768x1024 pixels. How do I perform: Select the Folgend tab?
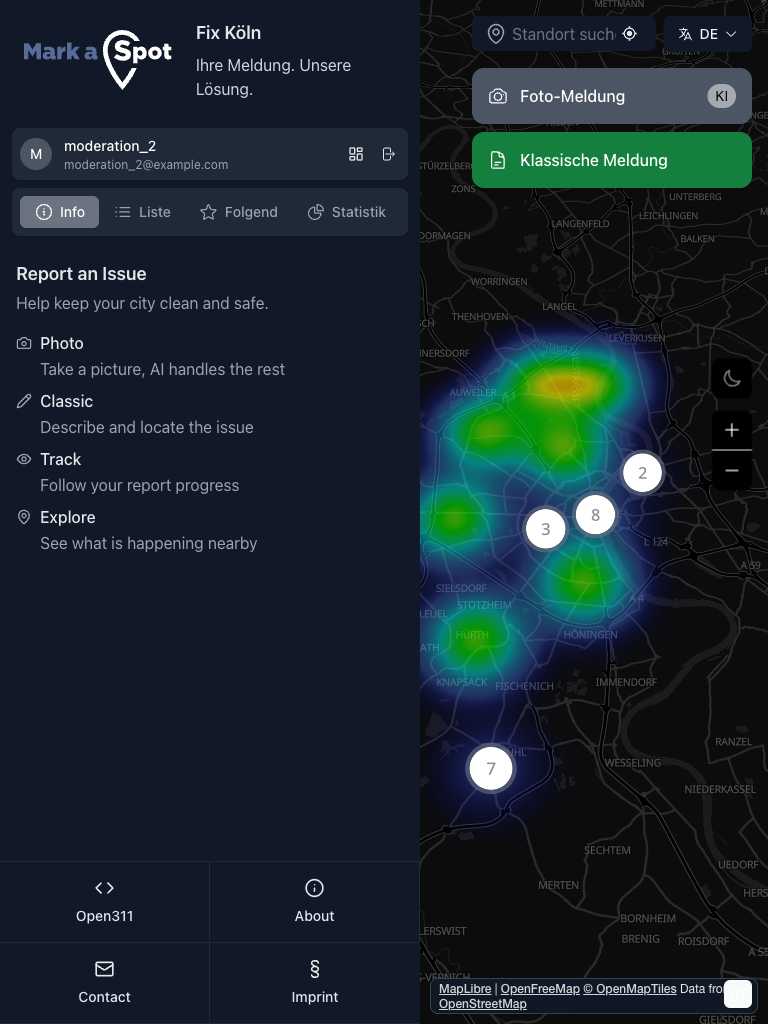coord(239,212)
